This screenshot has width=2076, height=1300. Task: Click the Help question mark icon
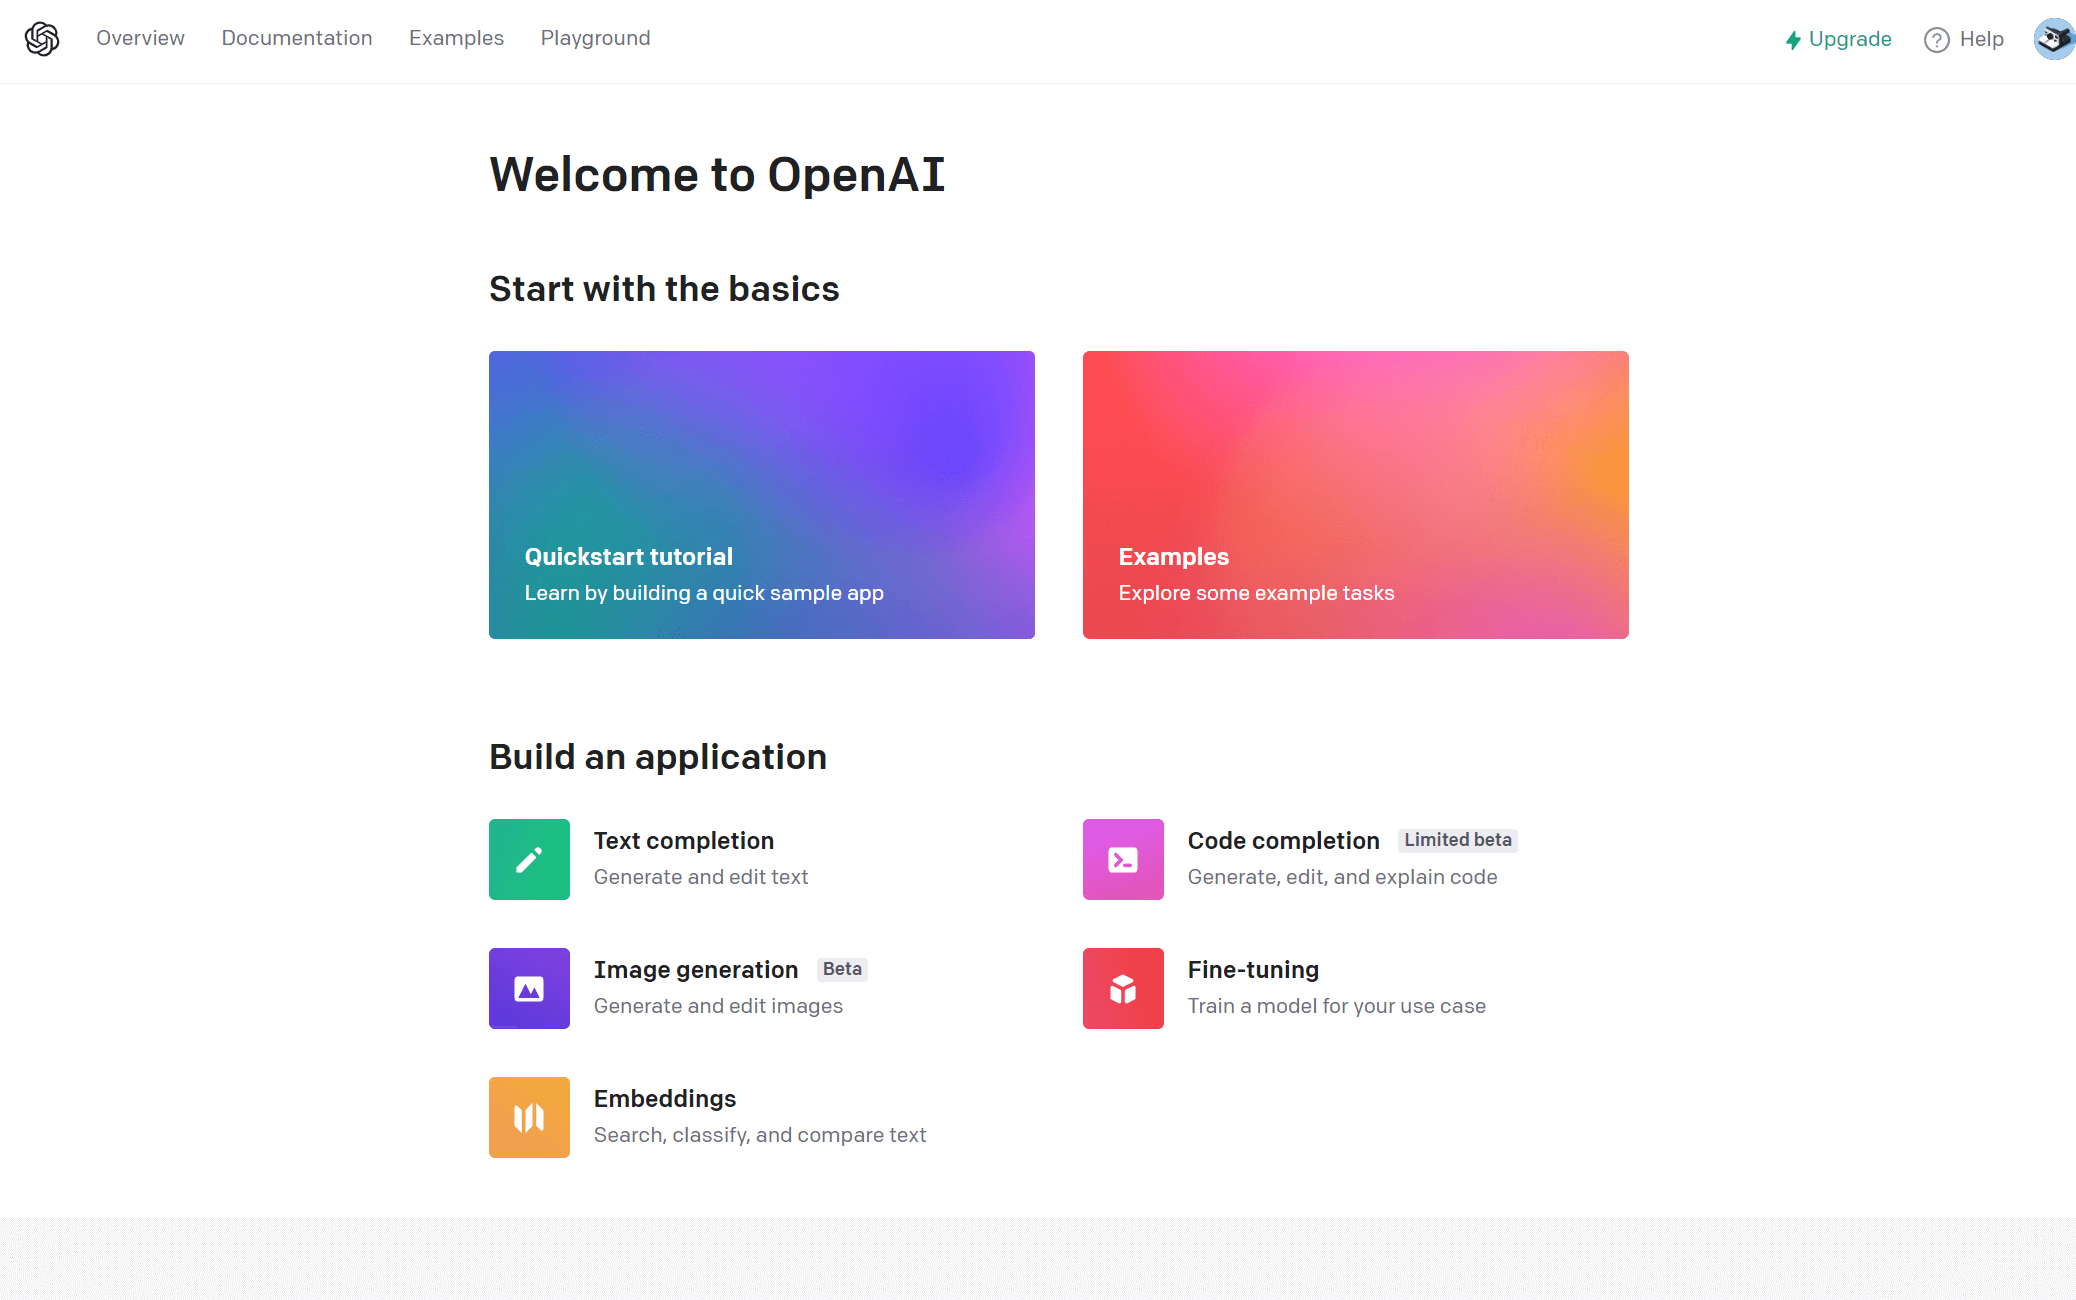(1937, 40)
